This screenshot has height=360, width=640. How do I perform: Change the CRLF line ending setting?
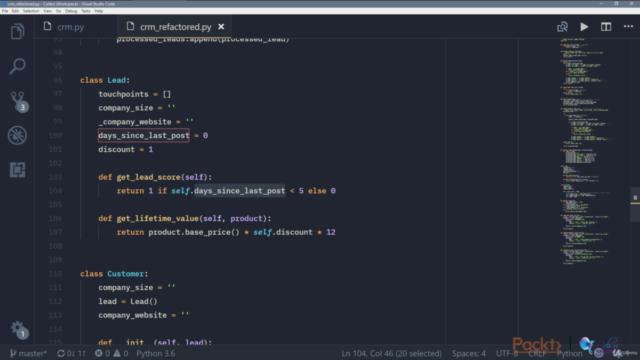click(537, 353)
